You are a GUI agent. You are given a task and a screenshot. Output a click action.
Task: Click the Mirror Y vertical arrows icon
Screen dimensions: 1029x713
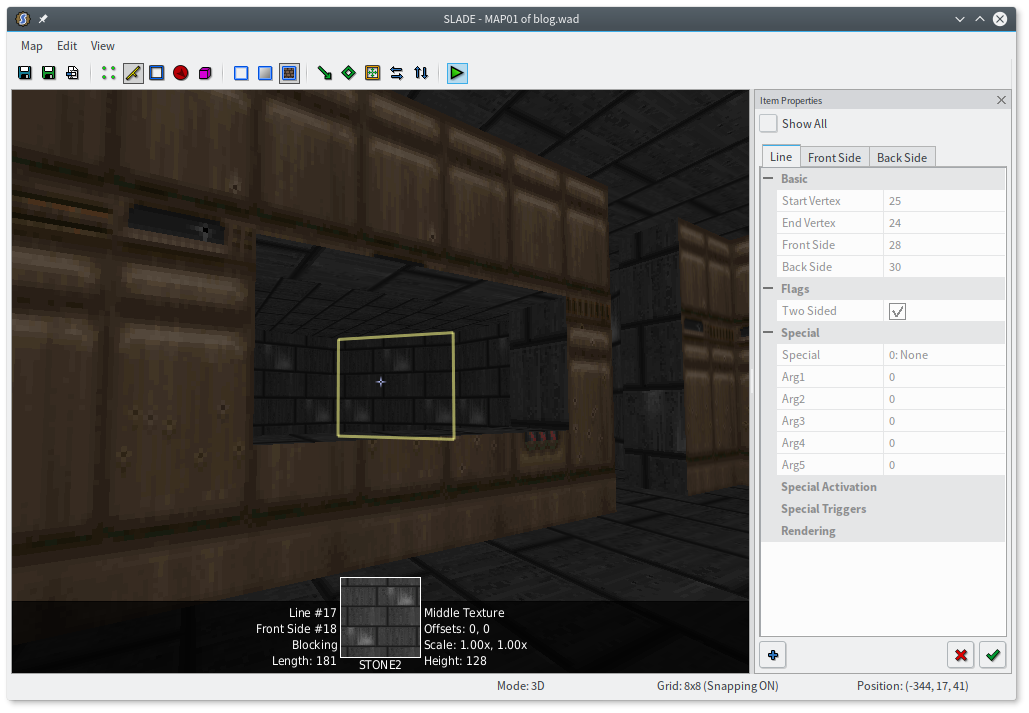click(421, 73)
